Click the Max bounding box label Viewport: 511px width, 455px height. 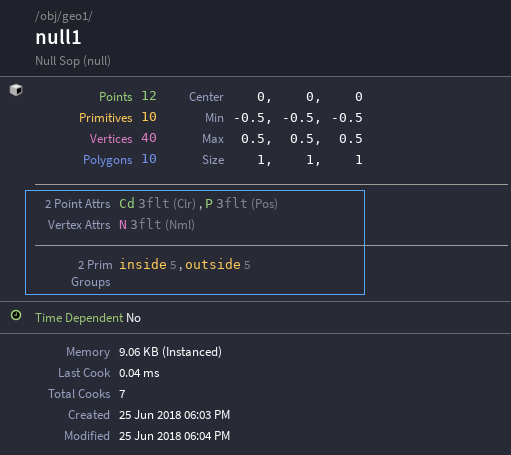213,139
